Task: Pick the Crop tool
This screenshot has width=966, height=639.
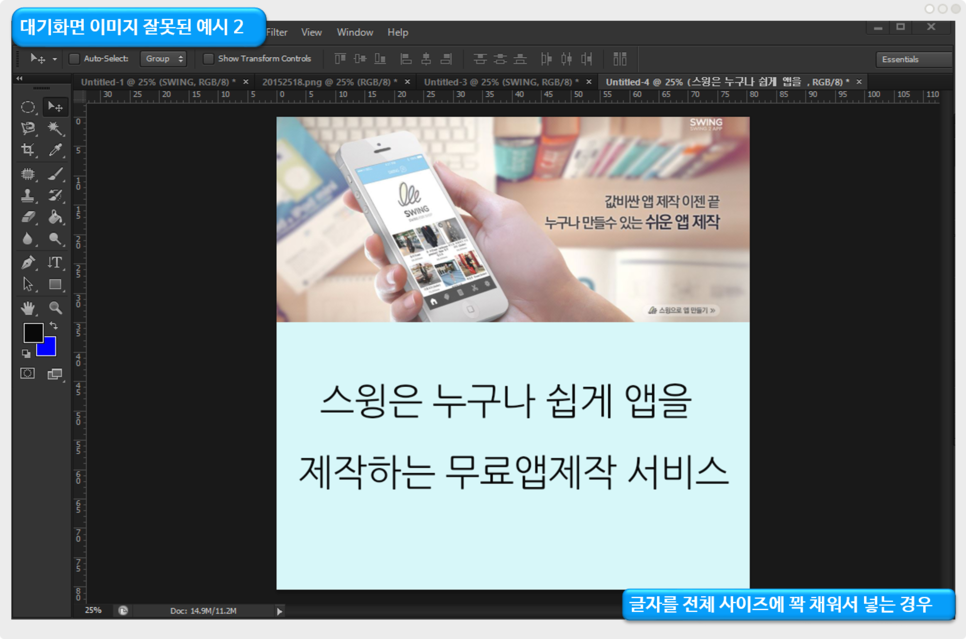Action: point(28,151)
